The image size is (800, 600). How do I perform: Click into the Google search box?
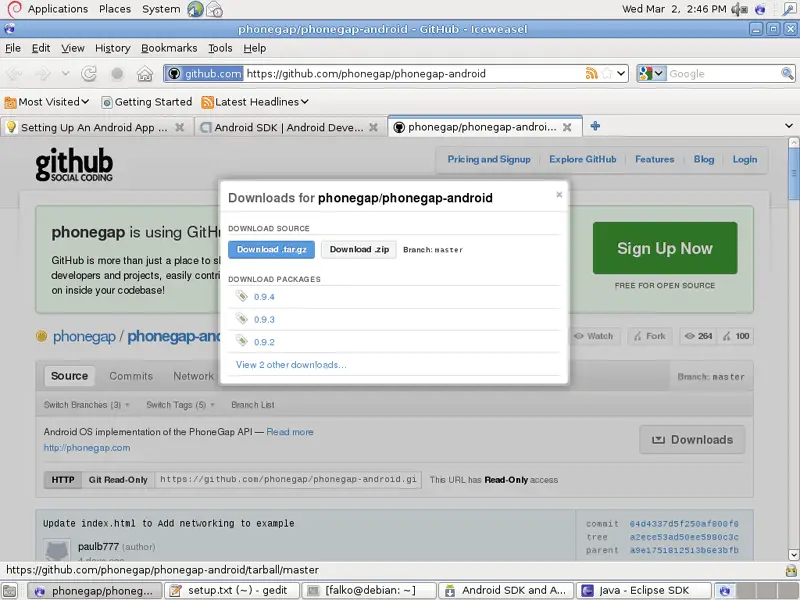[723, 73]
